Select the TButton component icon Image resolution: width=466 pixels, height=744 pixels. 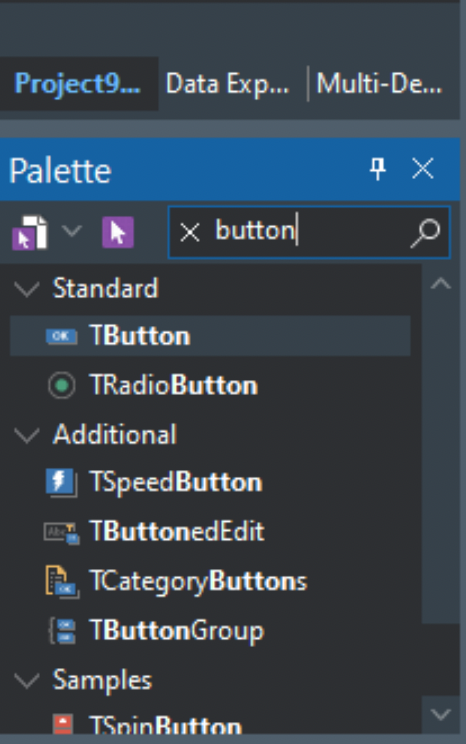point(62,336)
